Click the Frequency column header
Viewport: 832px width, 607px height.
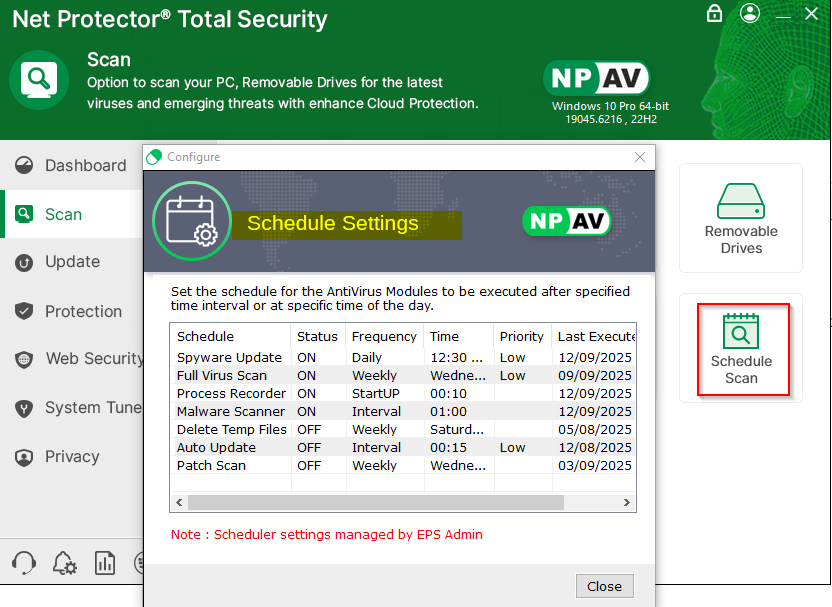tap(384, 336)
